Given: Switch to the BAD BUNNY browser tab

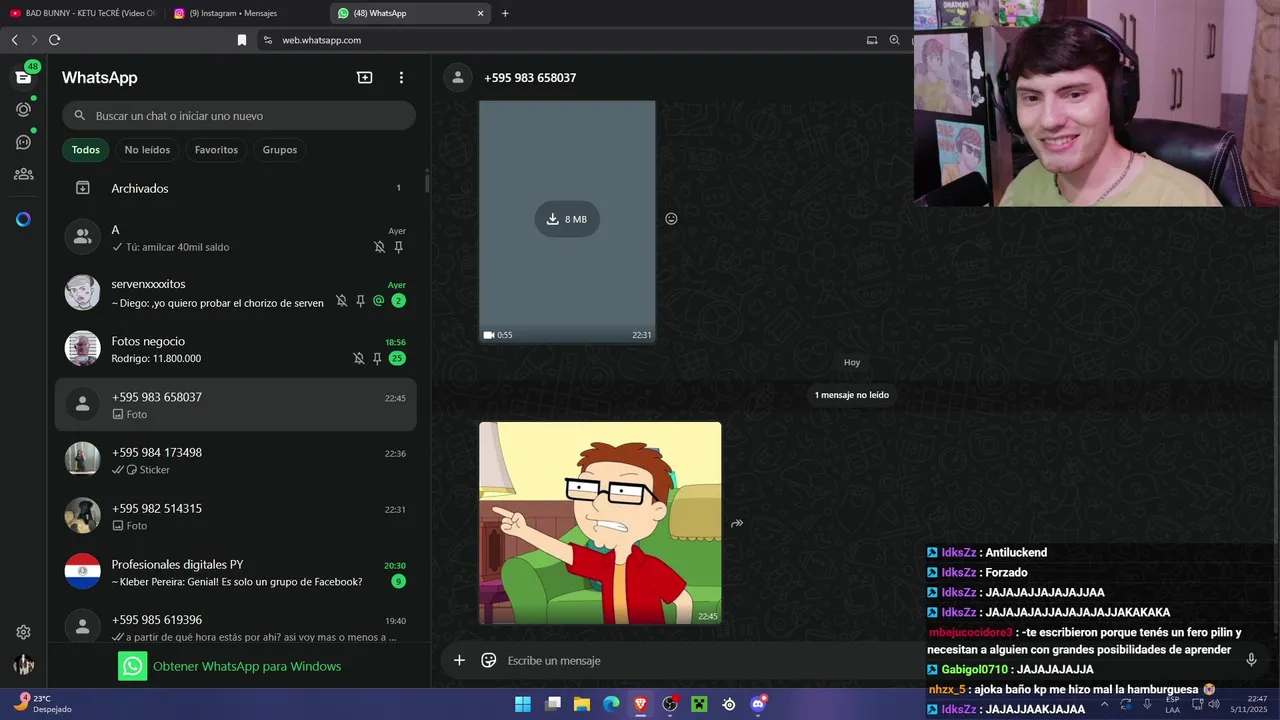Looking at the screenshot, I should pos(82,13).
